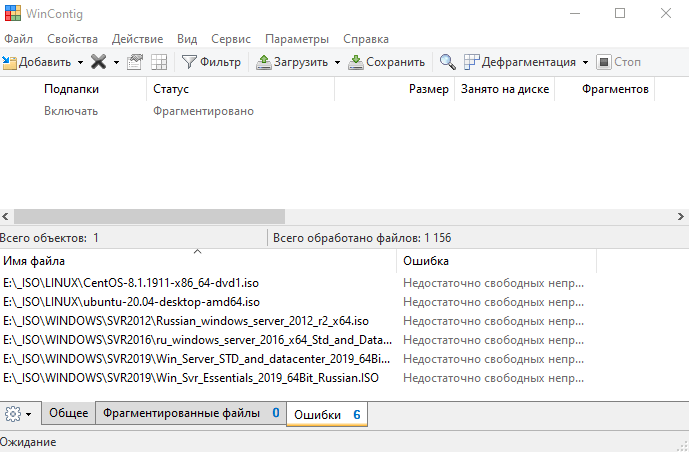689x452 pixels.
Task: Open the Параметры menu
Action: pyautogui.click(x=297, y=39)
